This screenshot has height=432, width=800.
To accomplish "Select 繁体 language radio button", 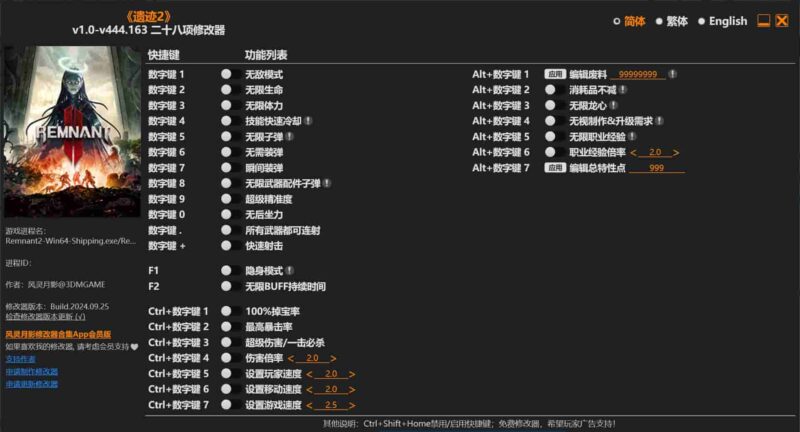I will [659, 21].
